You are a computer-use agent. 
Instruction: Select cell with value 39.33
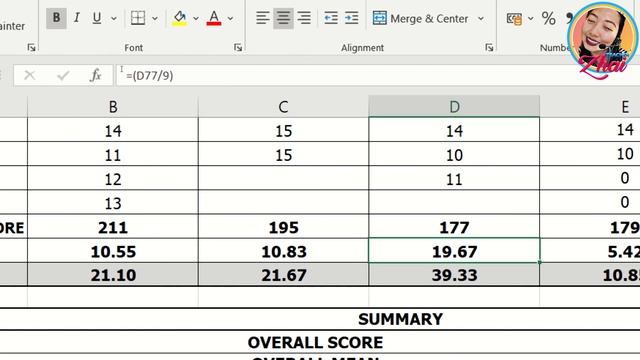[x=454, y=275]
